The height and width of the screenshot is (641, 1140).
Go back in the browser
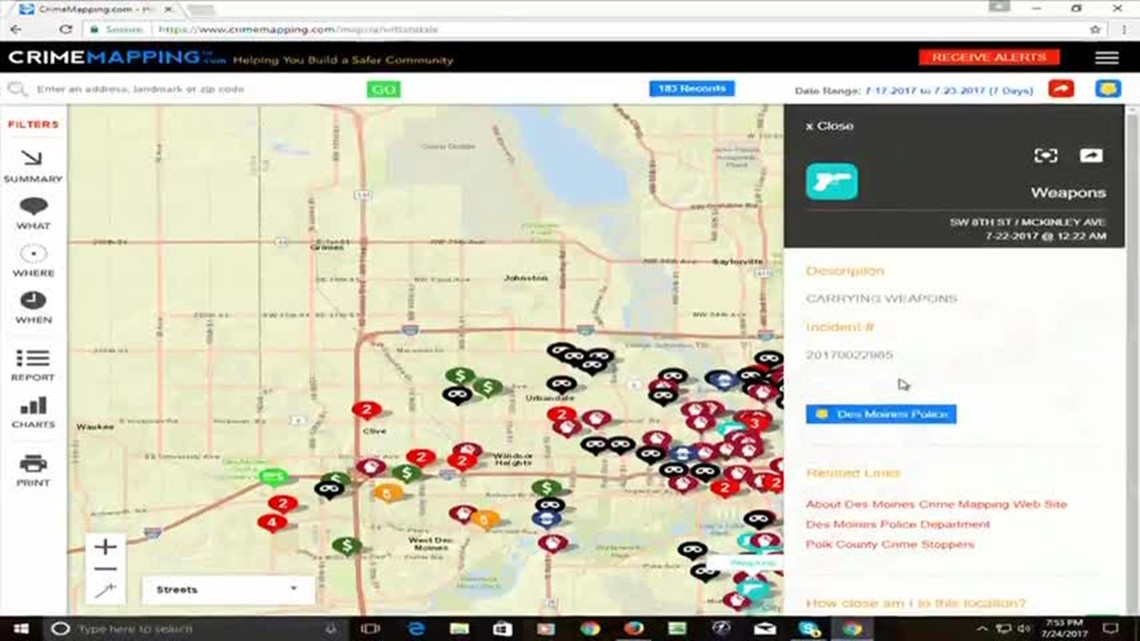pos(16,30)
